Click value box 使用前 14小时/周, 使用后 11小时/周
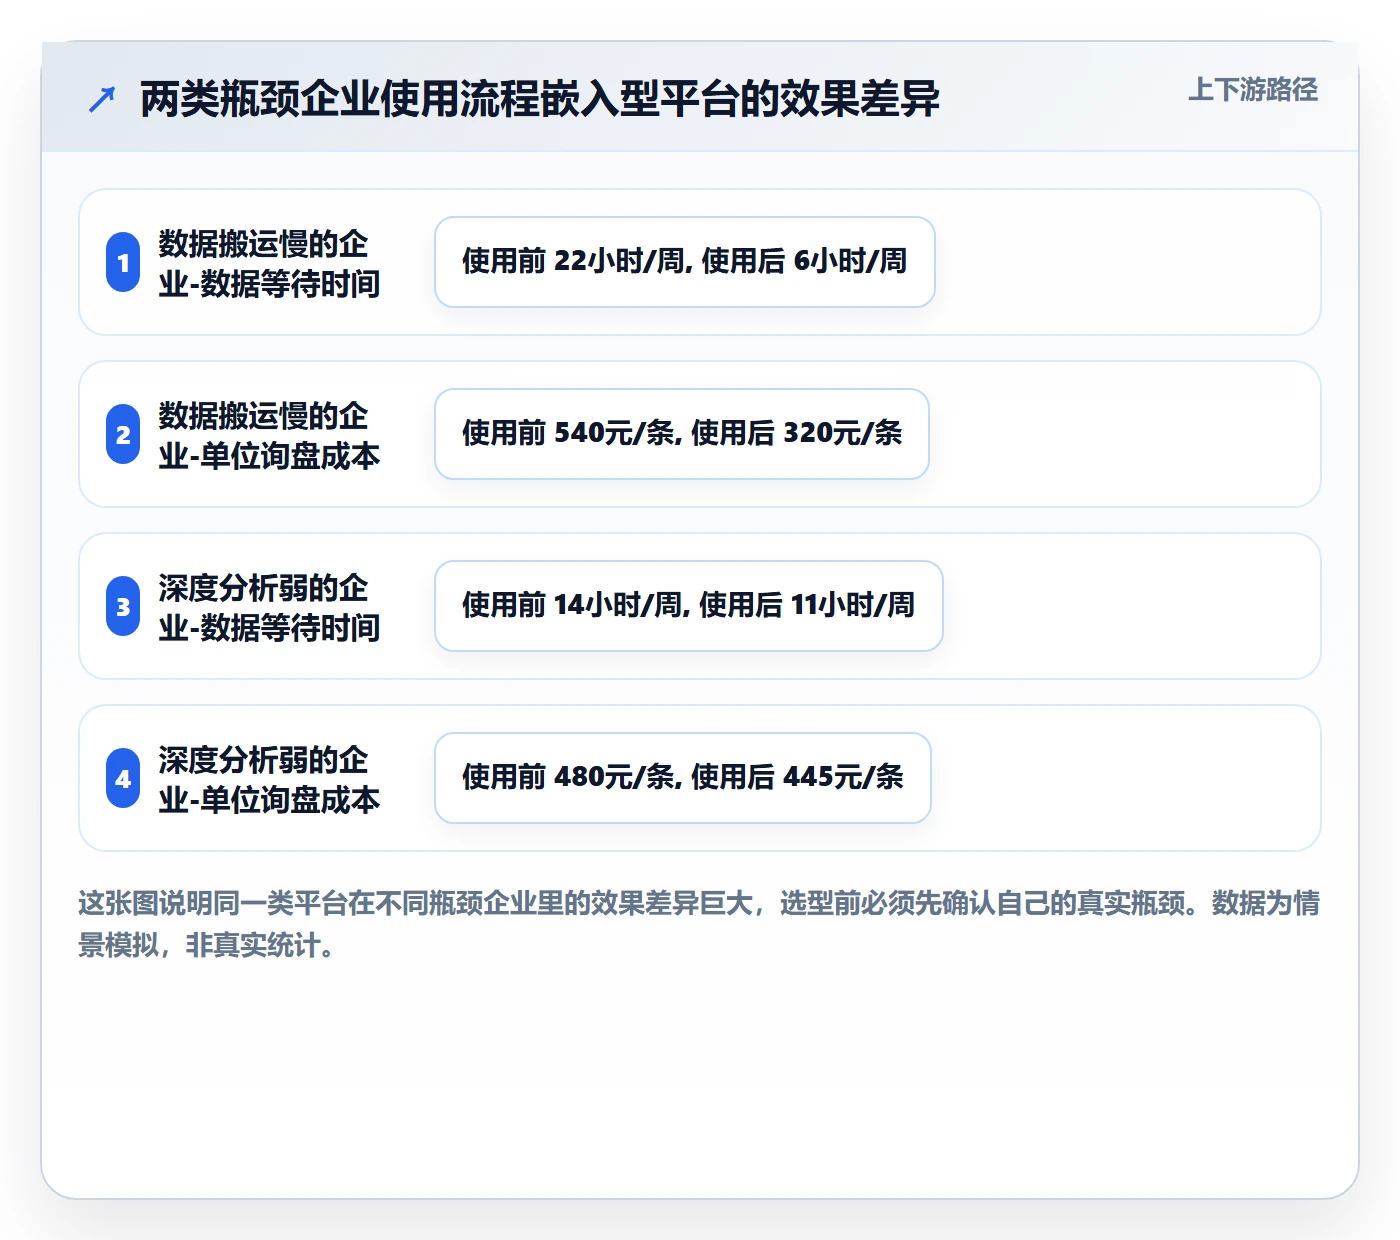Image resolution: width=1400 pixels, height=1240 pixels. point(689,606)
